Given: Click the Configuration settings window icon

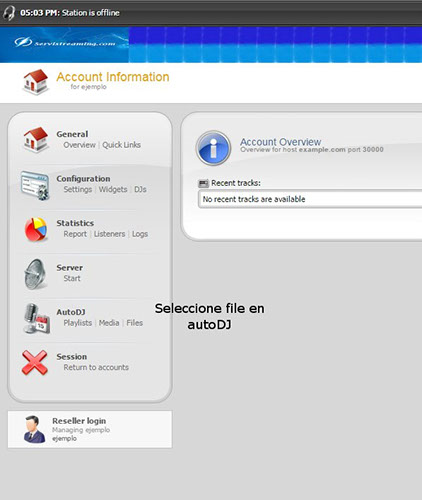Looking at the screenshot, I should click(x=35, y=185).
